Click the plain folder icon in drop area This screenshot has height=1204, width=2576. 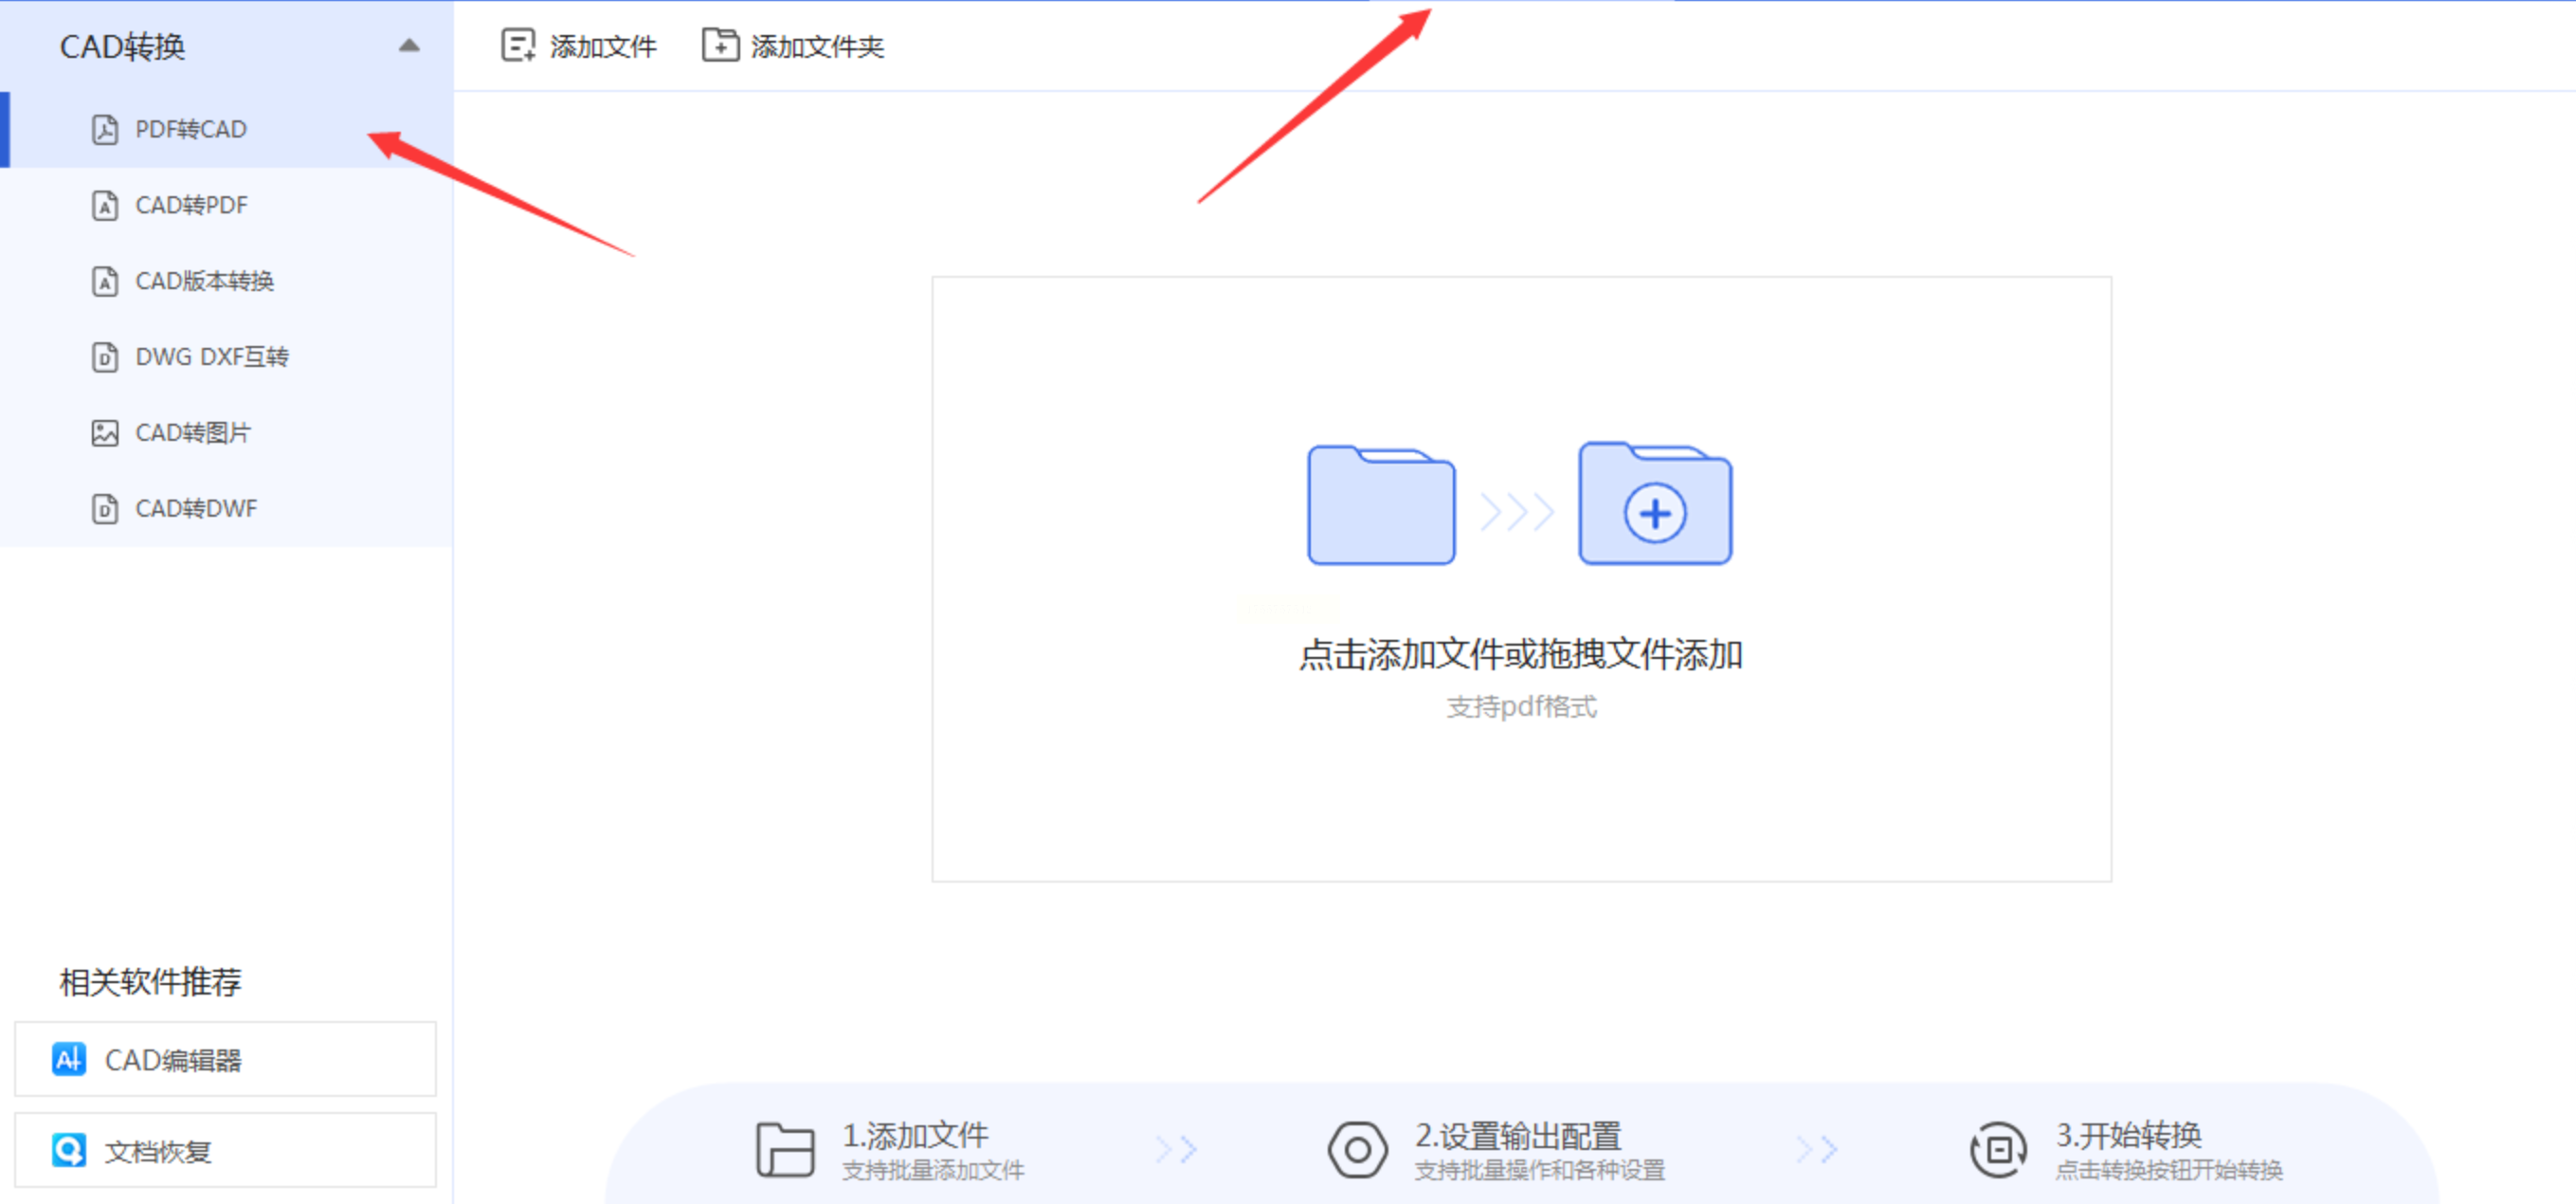[x=1381, y=505]
